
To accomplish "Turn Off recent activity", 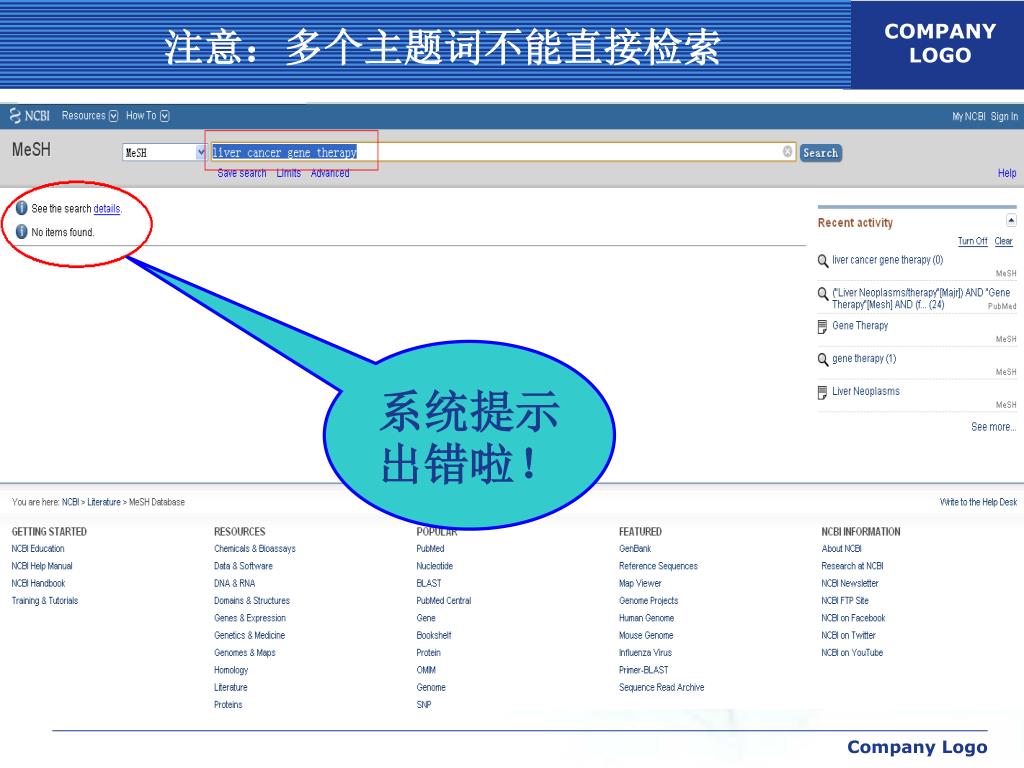I will tap(972, 241).
